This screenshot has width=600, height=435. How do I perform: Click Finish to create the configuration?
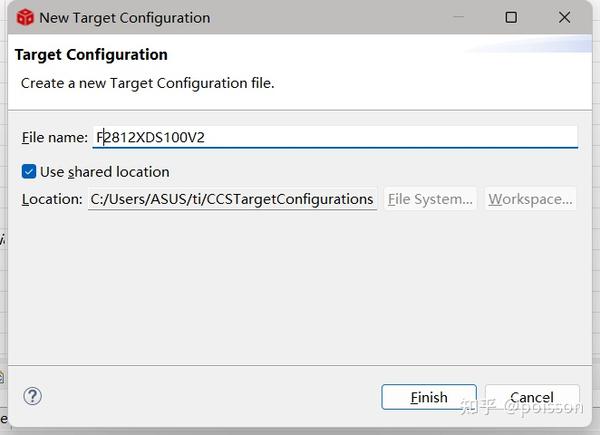[x=429, y=397]
